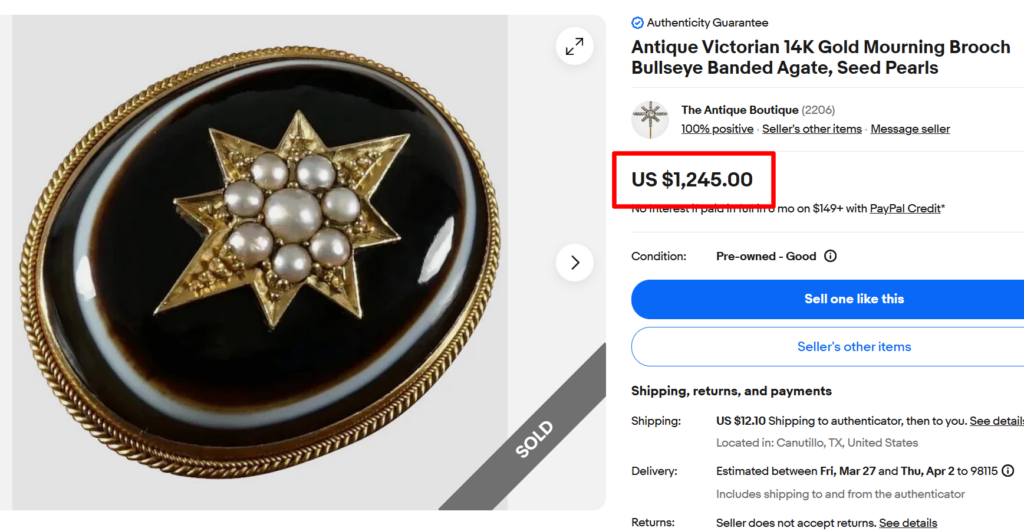Image resolution: width=1024 pixels, height=531 pixels.
Task: Click the Authenticity Guarantee checkmark icon
Action: (638, 23)
